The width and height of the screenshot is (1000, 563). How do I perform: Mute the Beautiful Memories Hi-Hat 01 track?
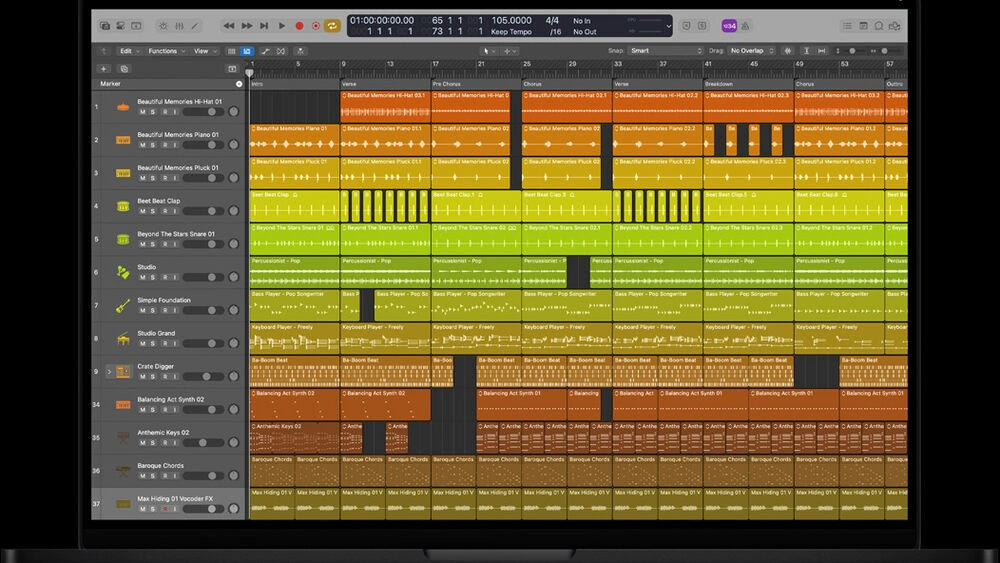tap(142, 112)
